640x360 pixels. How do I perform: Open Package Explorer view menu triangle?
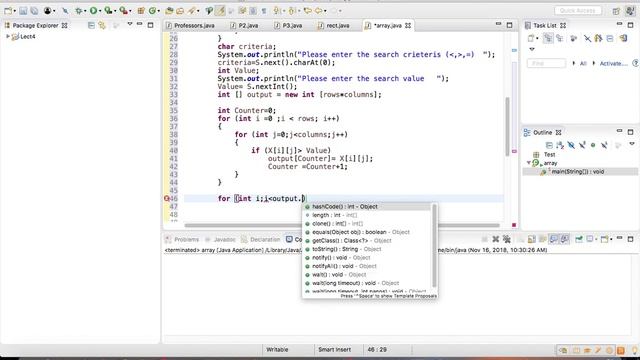click(x=130, y=24)
